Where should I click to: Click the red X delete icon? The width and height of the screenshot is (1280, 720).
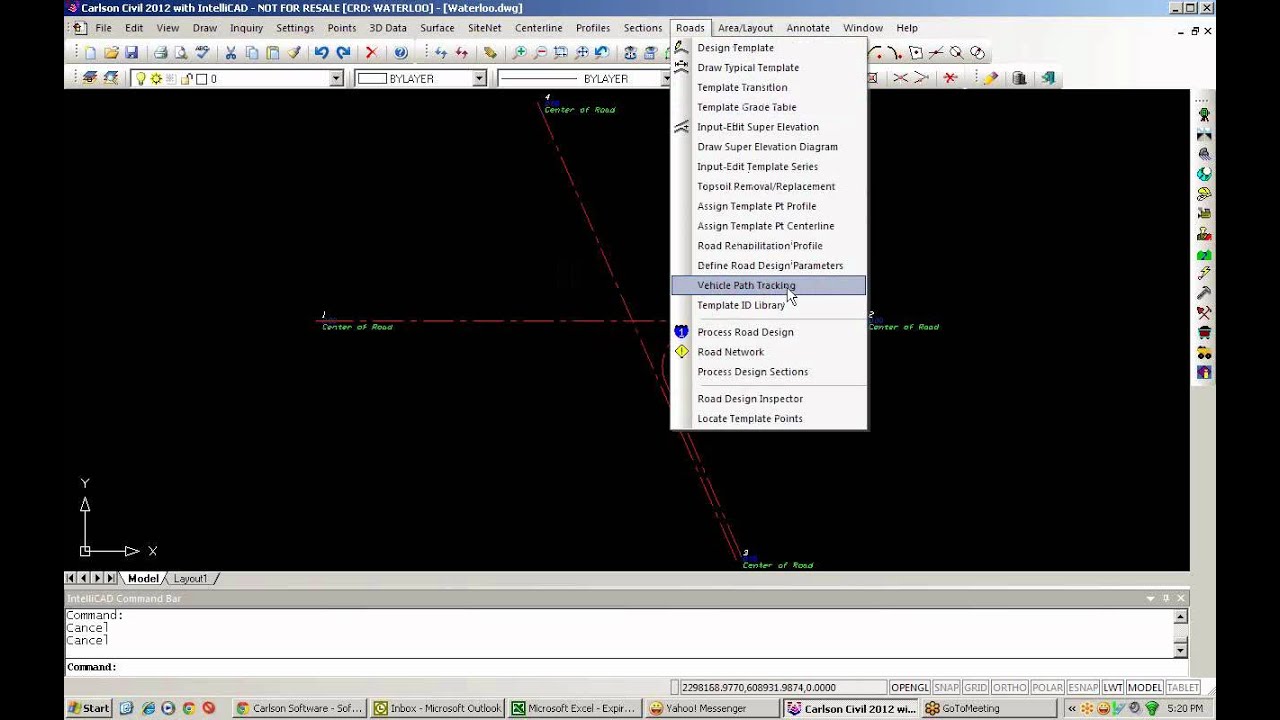pyautogui.click(x=371, y=53)
